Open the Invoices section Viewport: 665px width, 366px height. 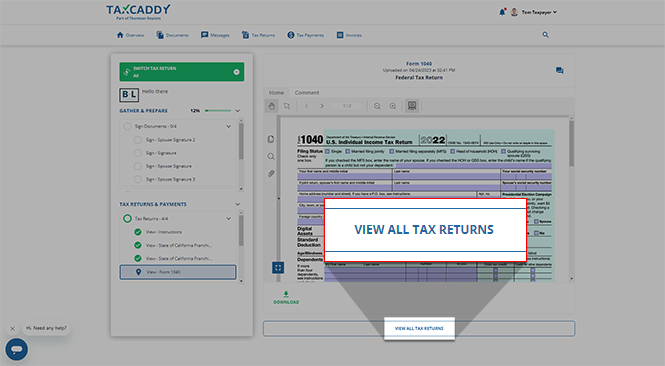349,35
